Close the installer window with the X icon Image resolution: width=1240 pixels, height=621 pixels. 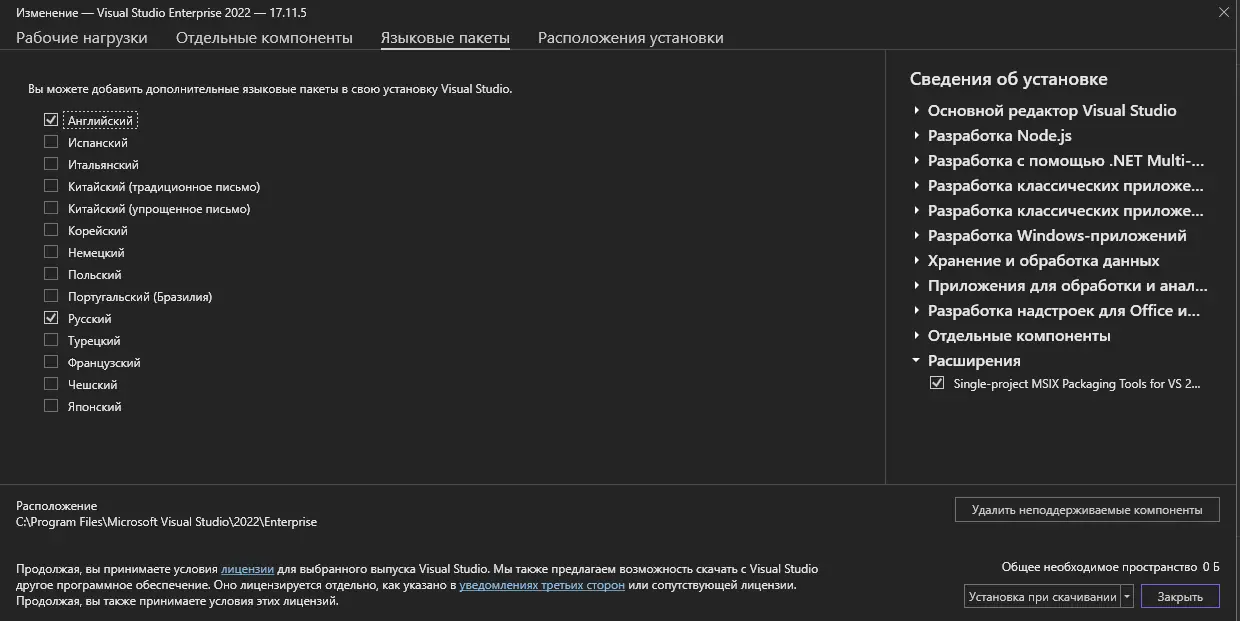[x=1224, y=13]
